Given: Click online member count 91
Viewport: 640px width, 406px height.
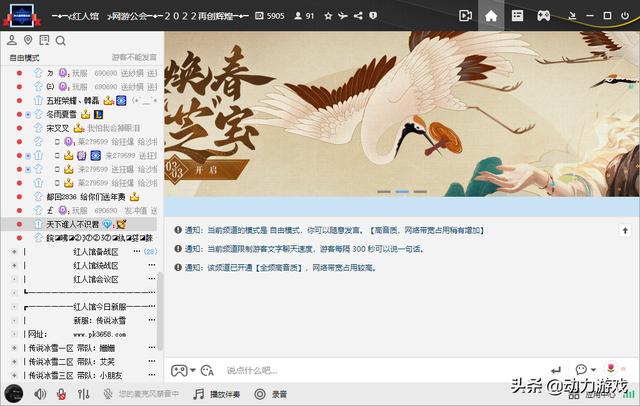Looking at the screenshot, I should 304,16.
